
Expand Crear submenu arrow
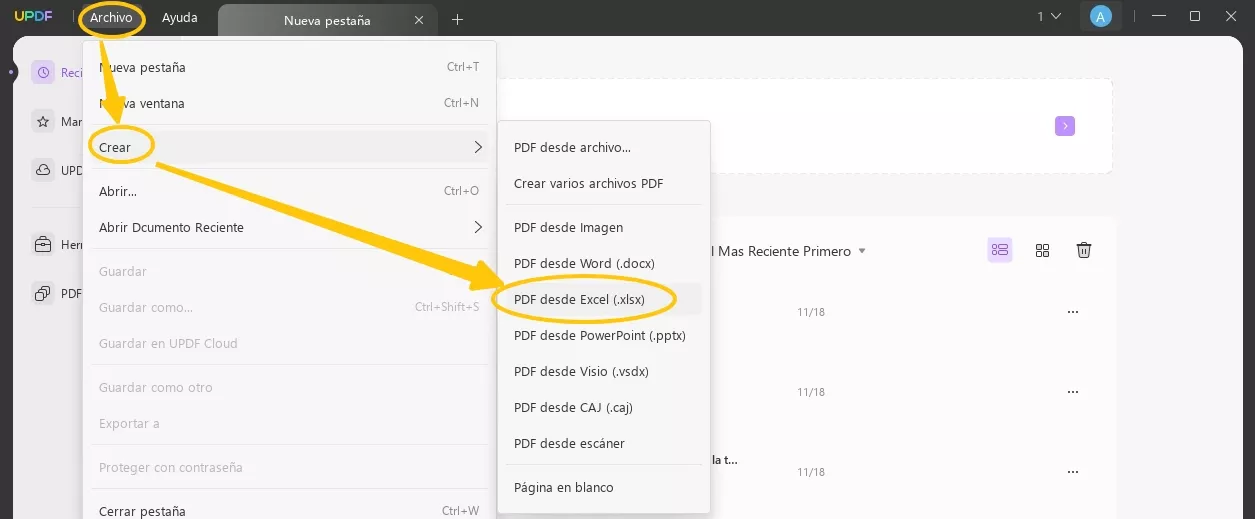tap(478, 147)
